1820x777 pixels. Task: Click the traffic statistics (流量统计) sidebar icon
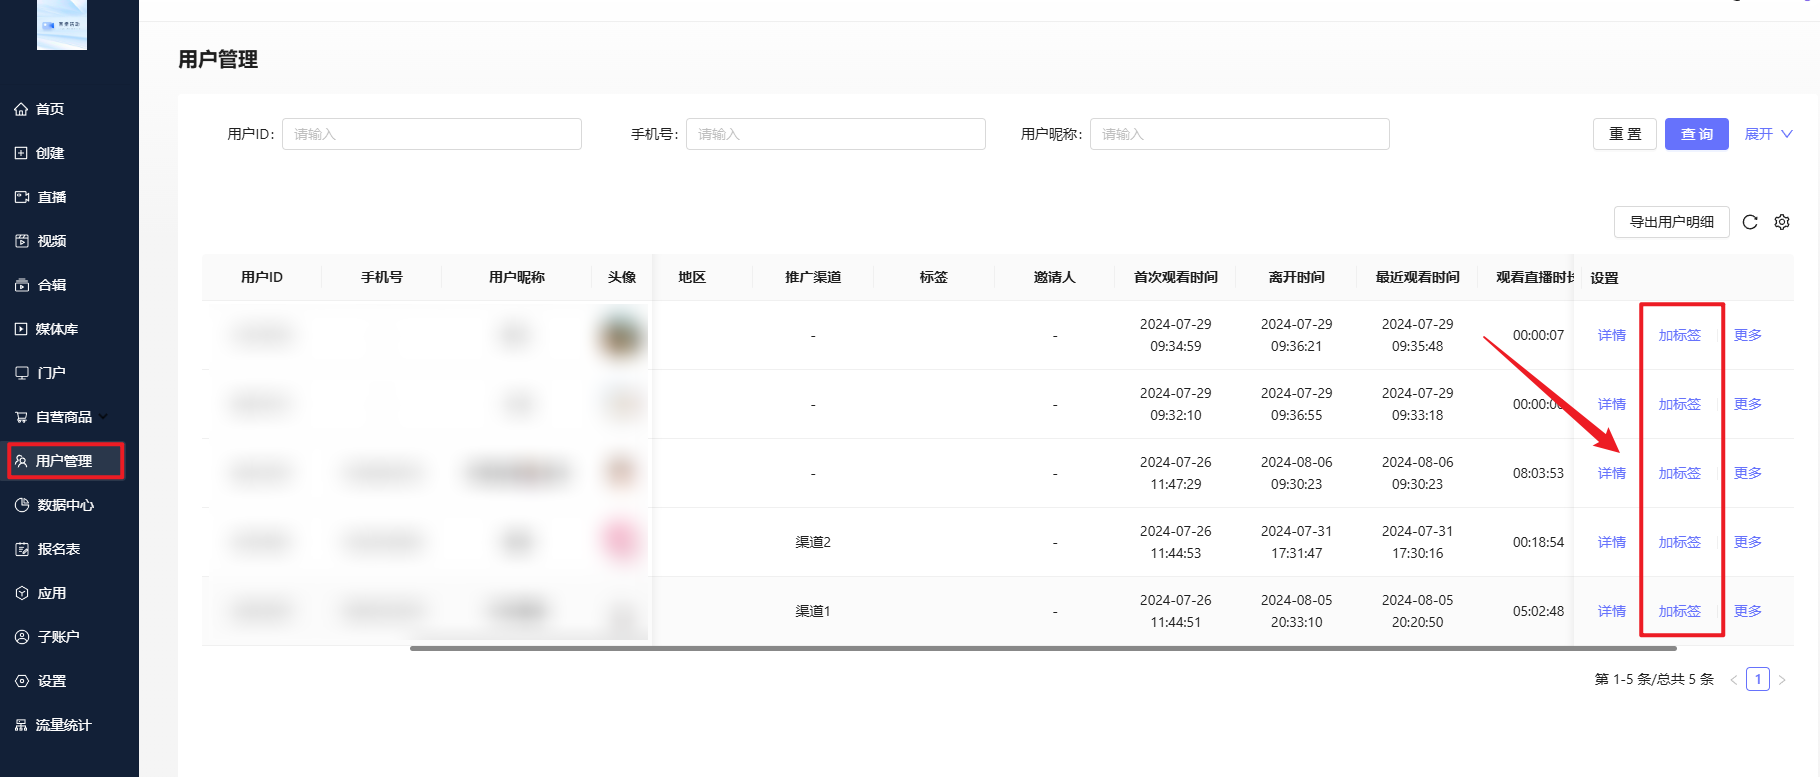[21, 725]
